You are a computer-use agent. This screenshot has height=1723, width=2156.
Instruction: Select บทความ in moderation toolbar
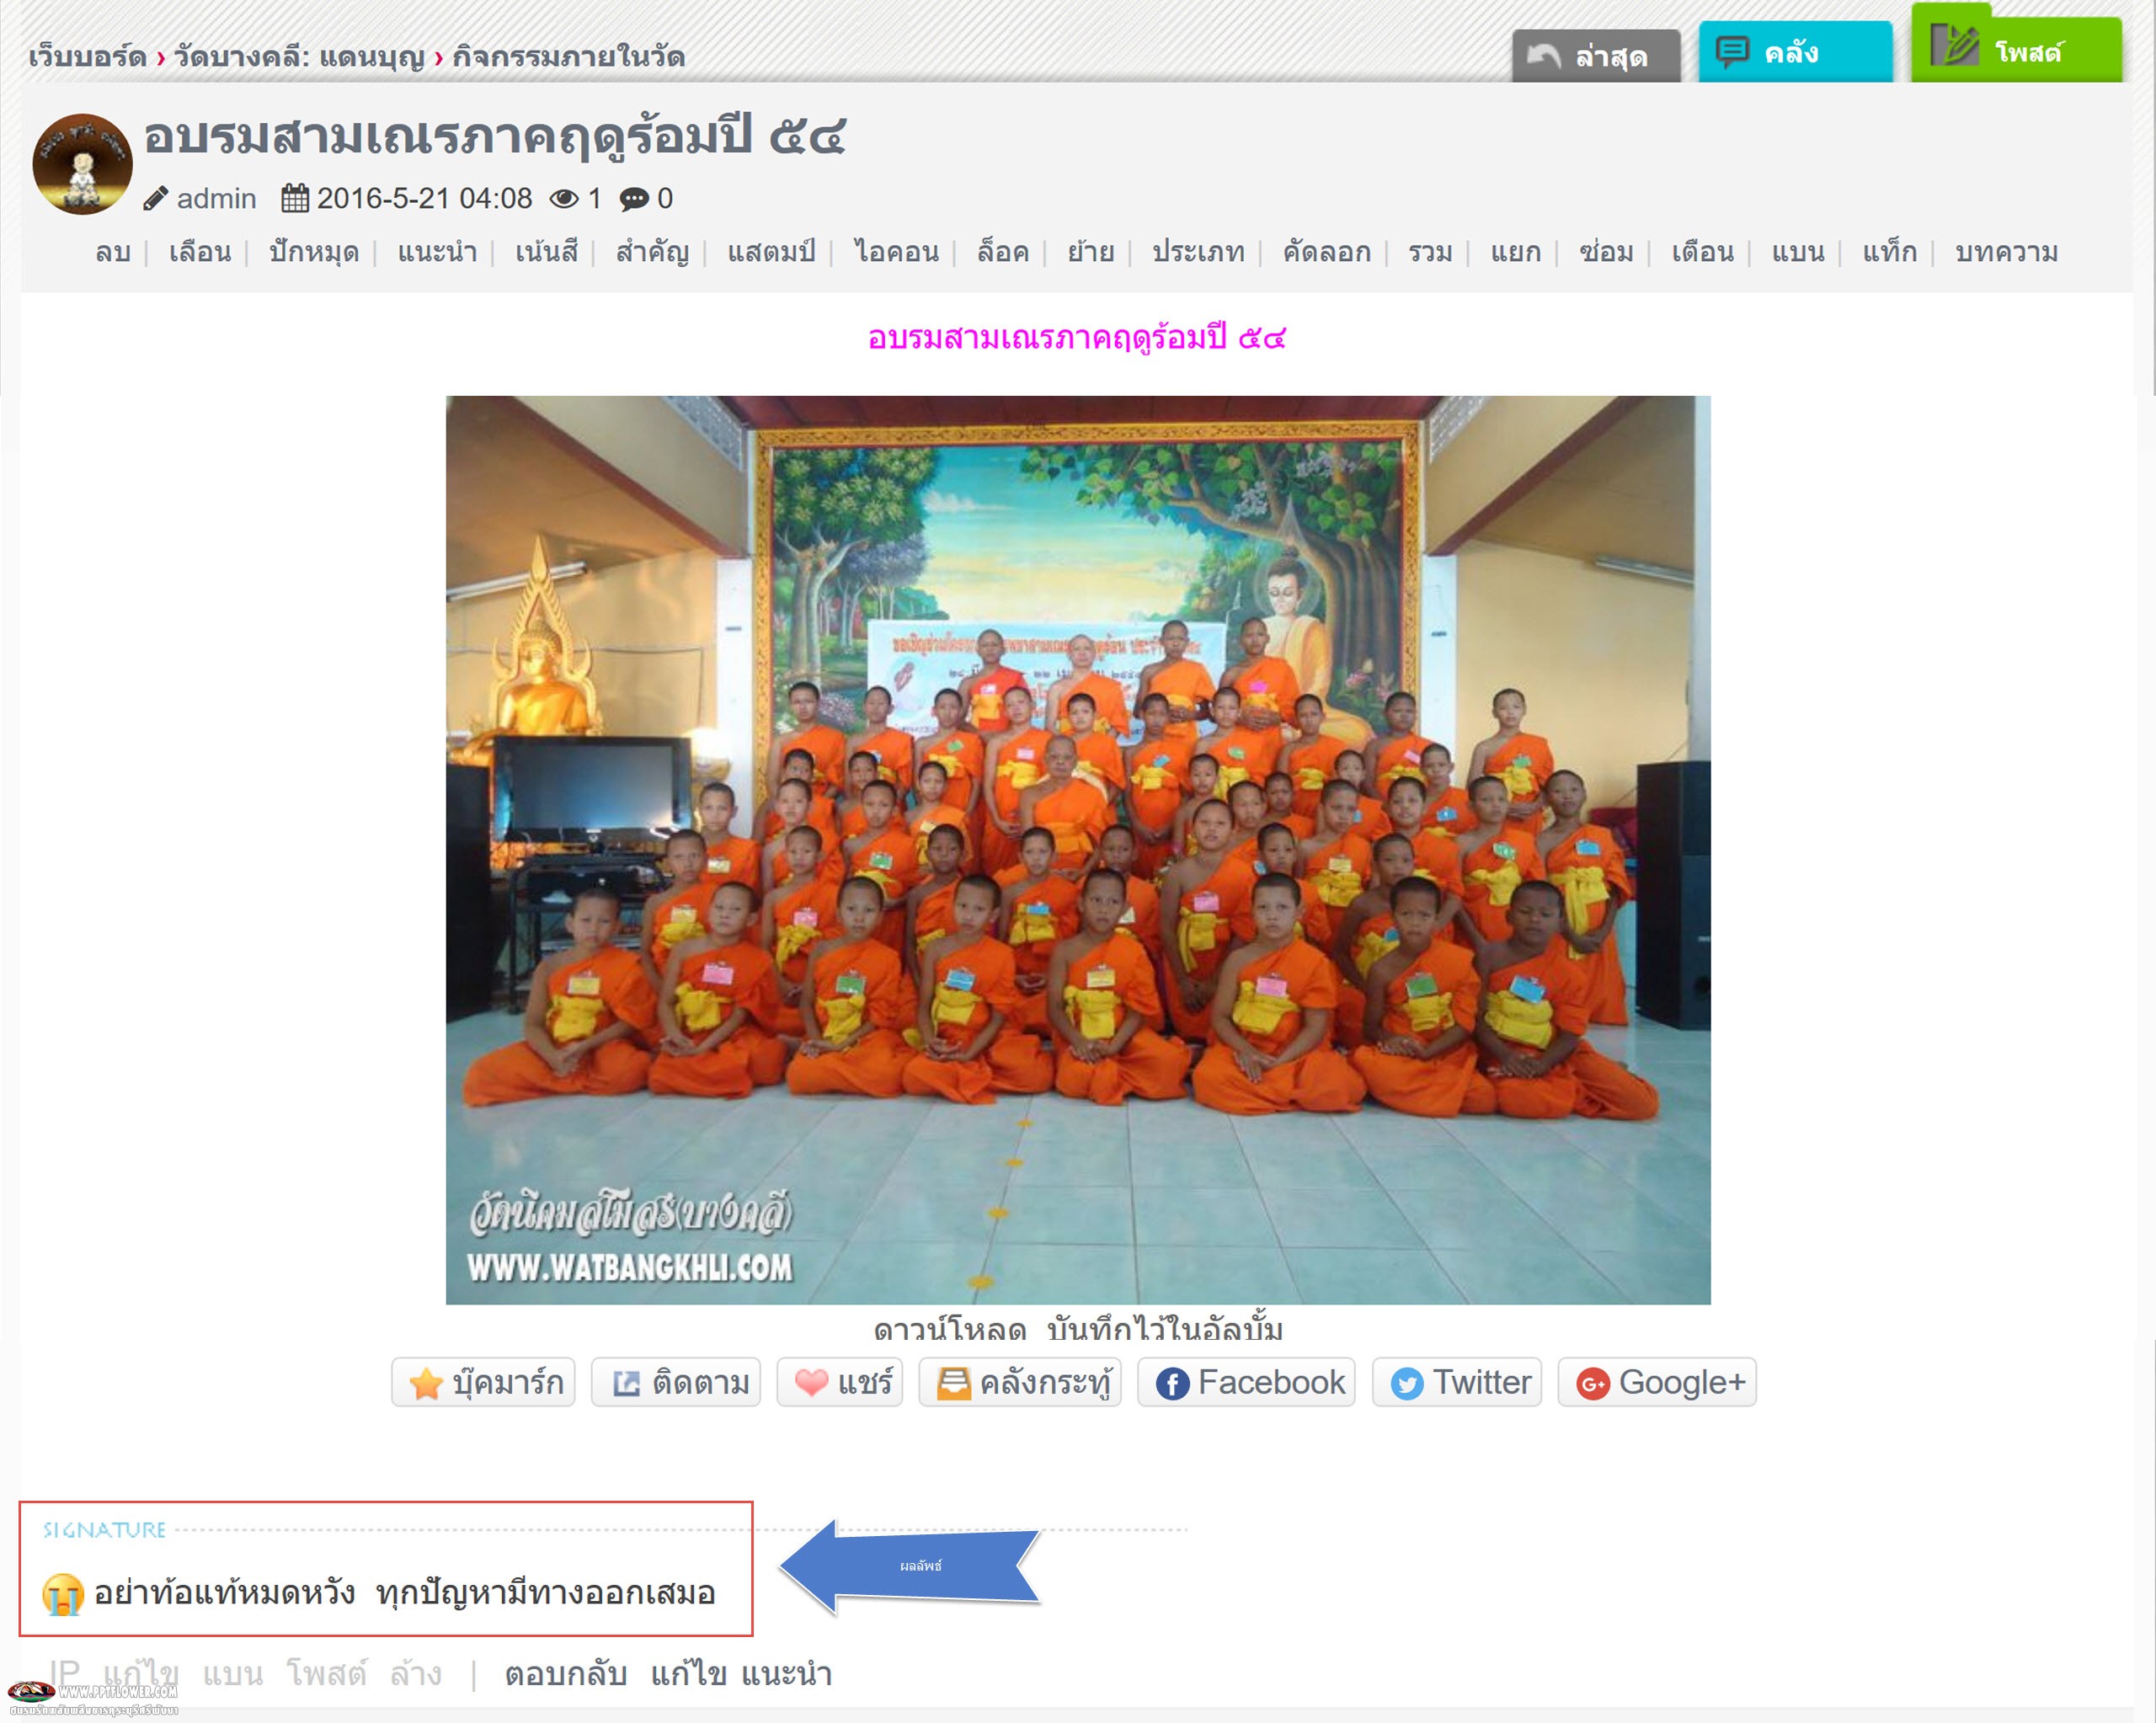click(2006, 252)
